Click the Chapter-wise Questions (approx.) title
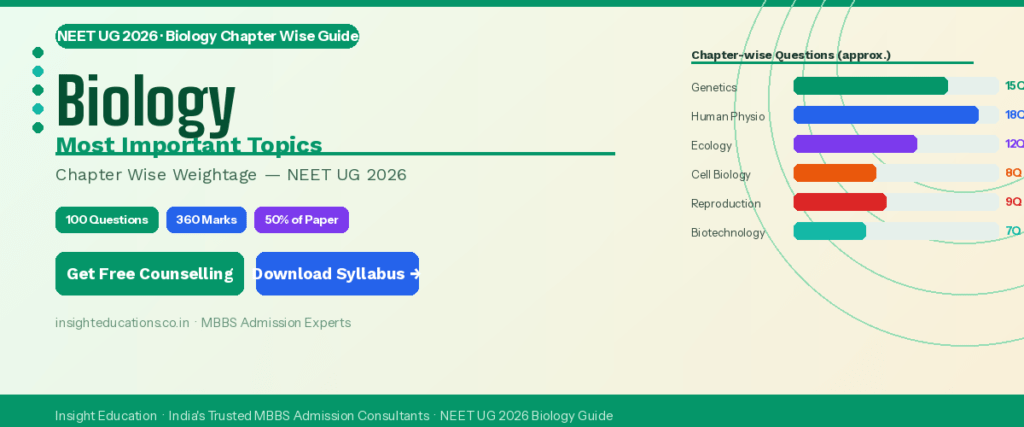Image resolution: width=1024 pixels, height=427 pixels. tap(790, 55)
